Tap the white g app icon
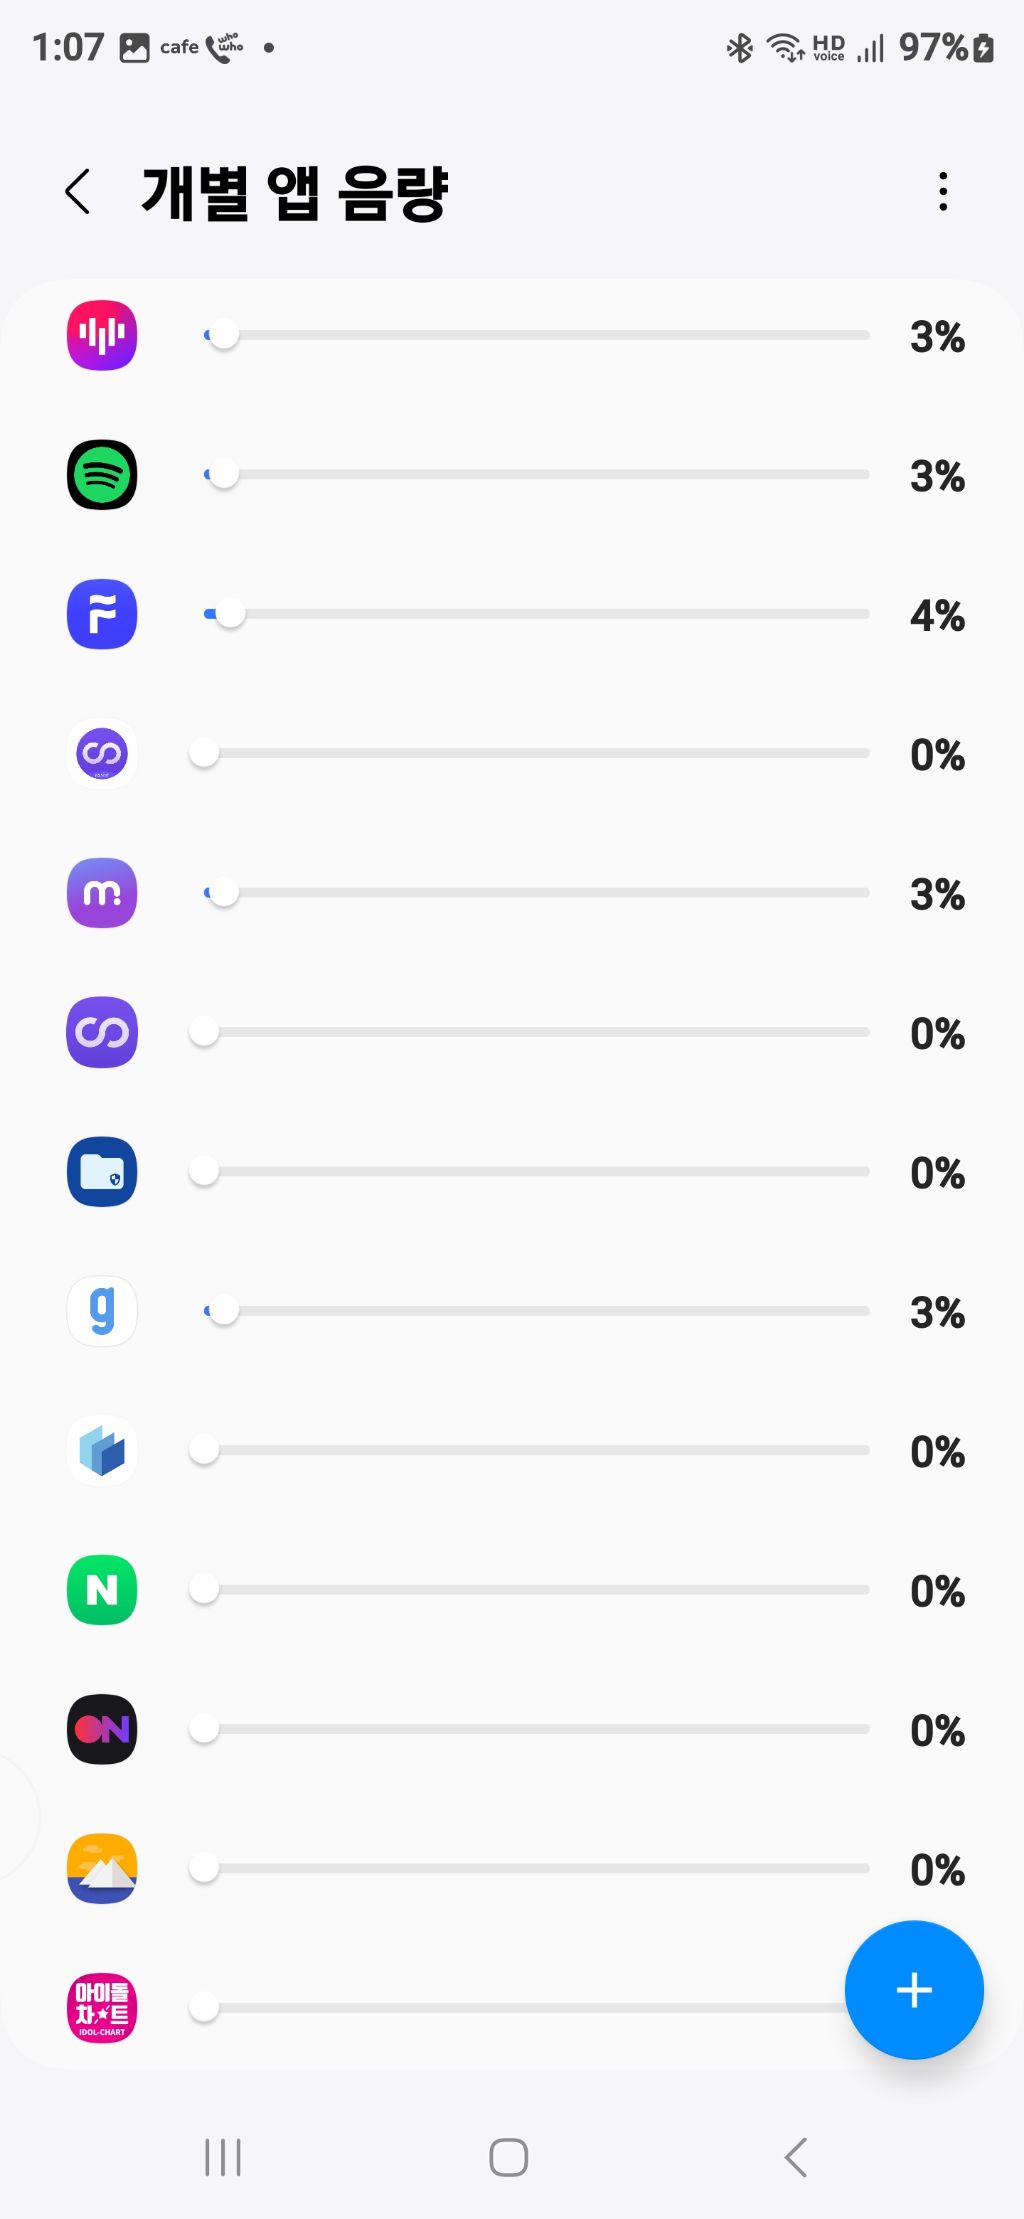 tap(102, 1311)
